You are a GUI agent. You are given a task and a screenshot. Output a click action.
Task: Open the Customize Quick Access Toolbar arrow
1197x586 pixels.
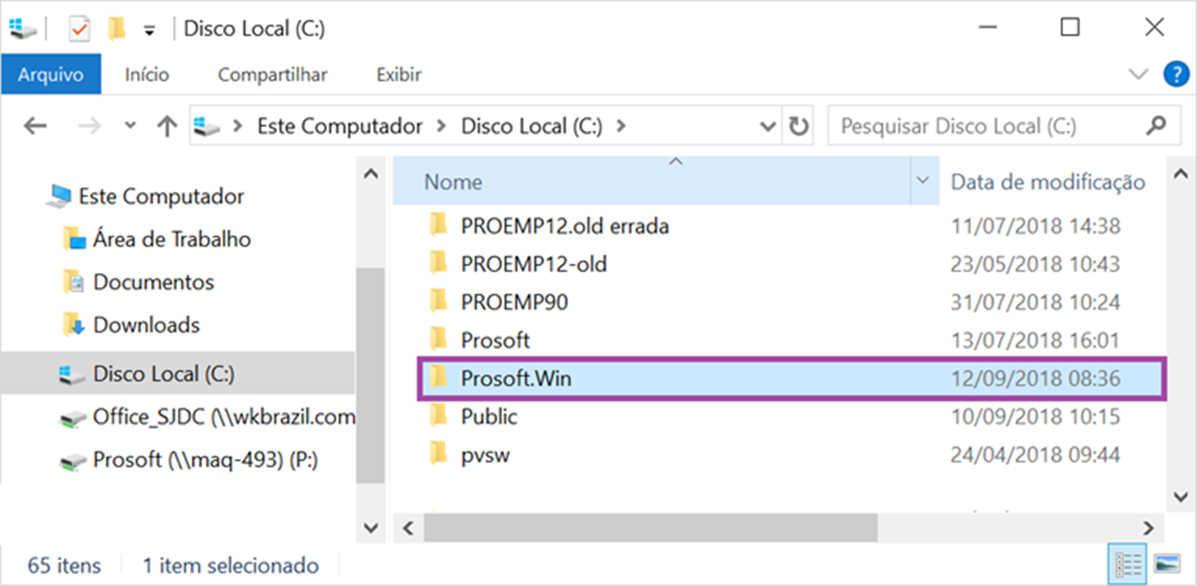[150, 31]
